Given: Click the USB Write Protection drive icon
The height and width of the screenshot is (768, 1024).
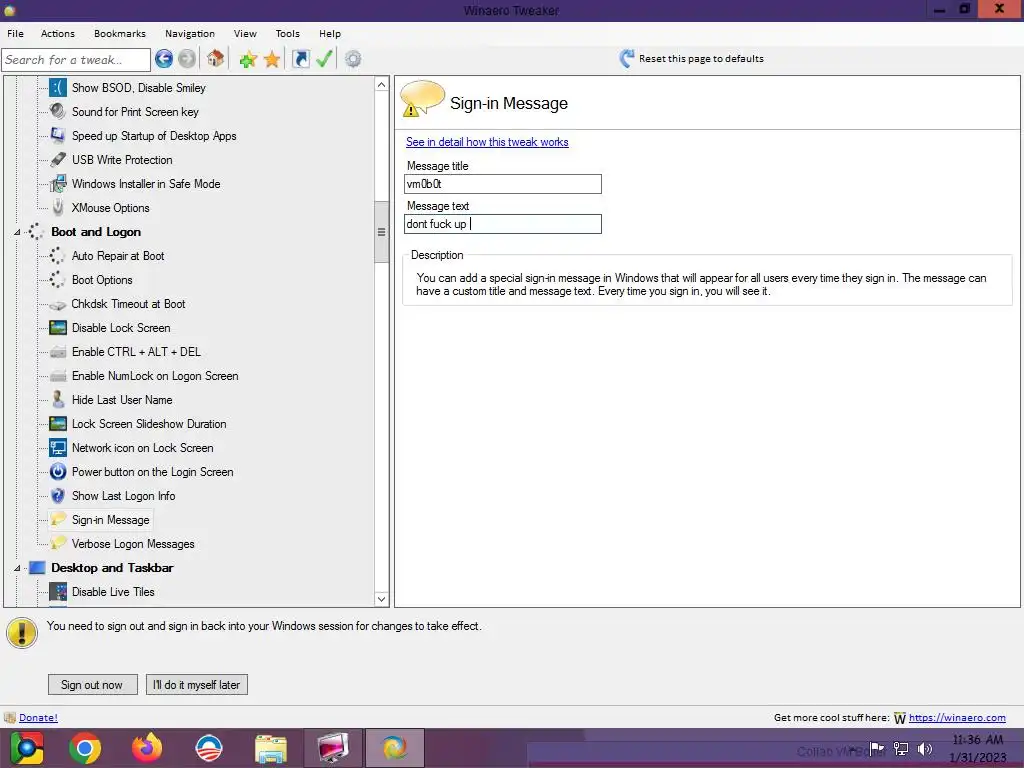Looking at the screenshot, I should pos(58,159).
